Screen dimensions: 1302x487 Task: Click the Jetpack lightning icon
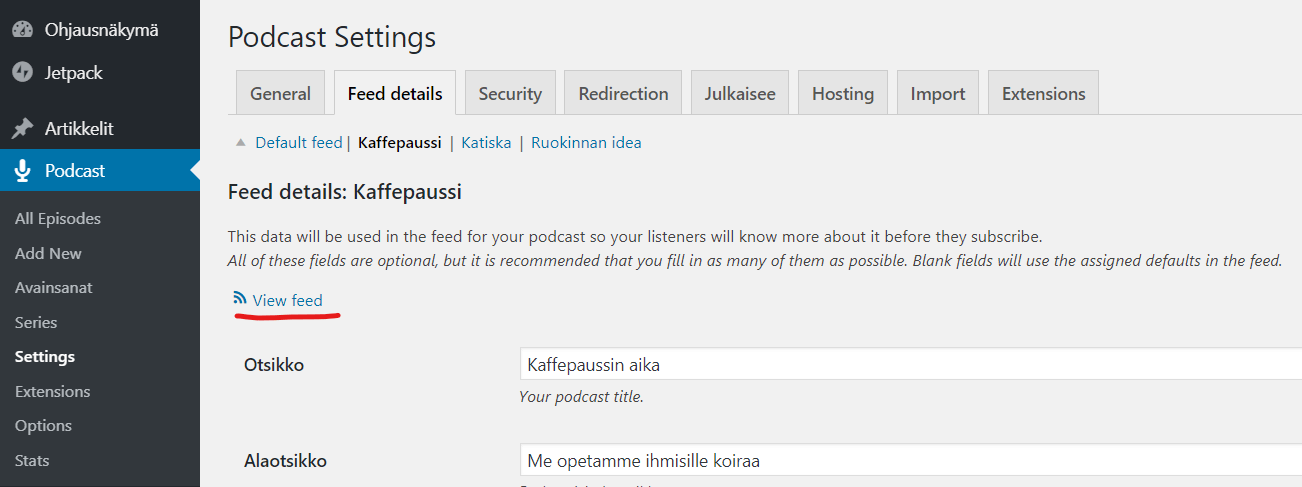(22, 73)
